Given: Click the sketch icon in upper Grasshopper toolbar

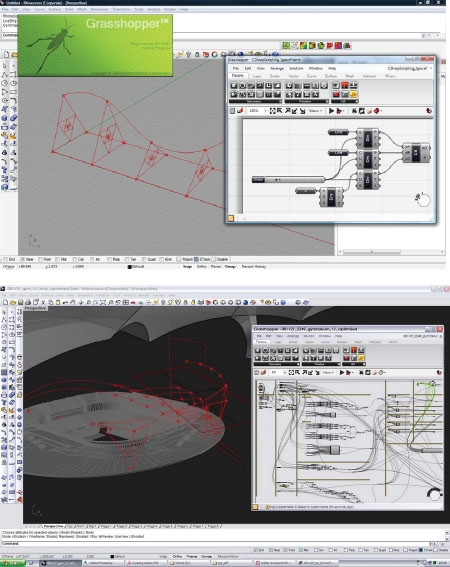Looking at the screenshot, I should [x=239, y=111].
